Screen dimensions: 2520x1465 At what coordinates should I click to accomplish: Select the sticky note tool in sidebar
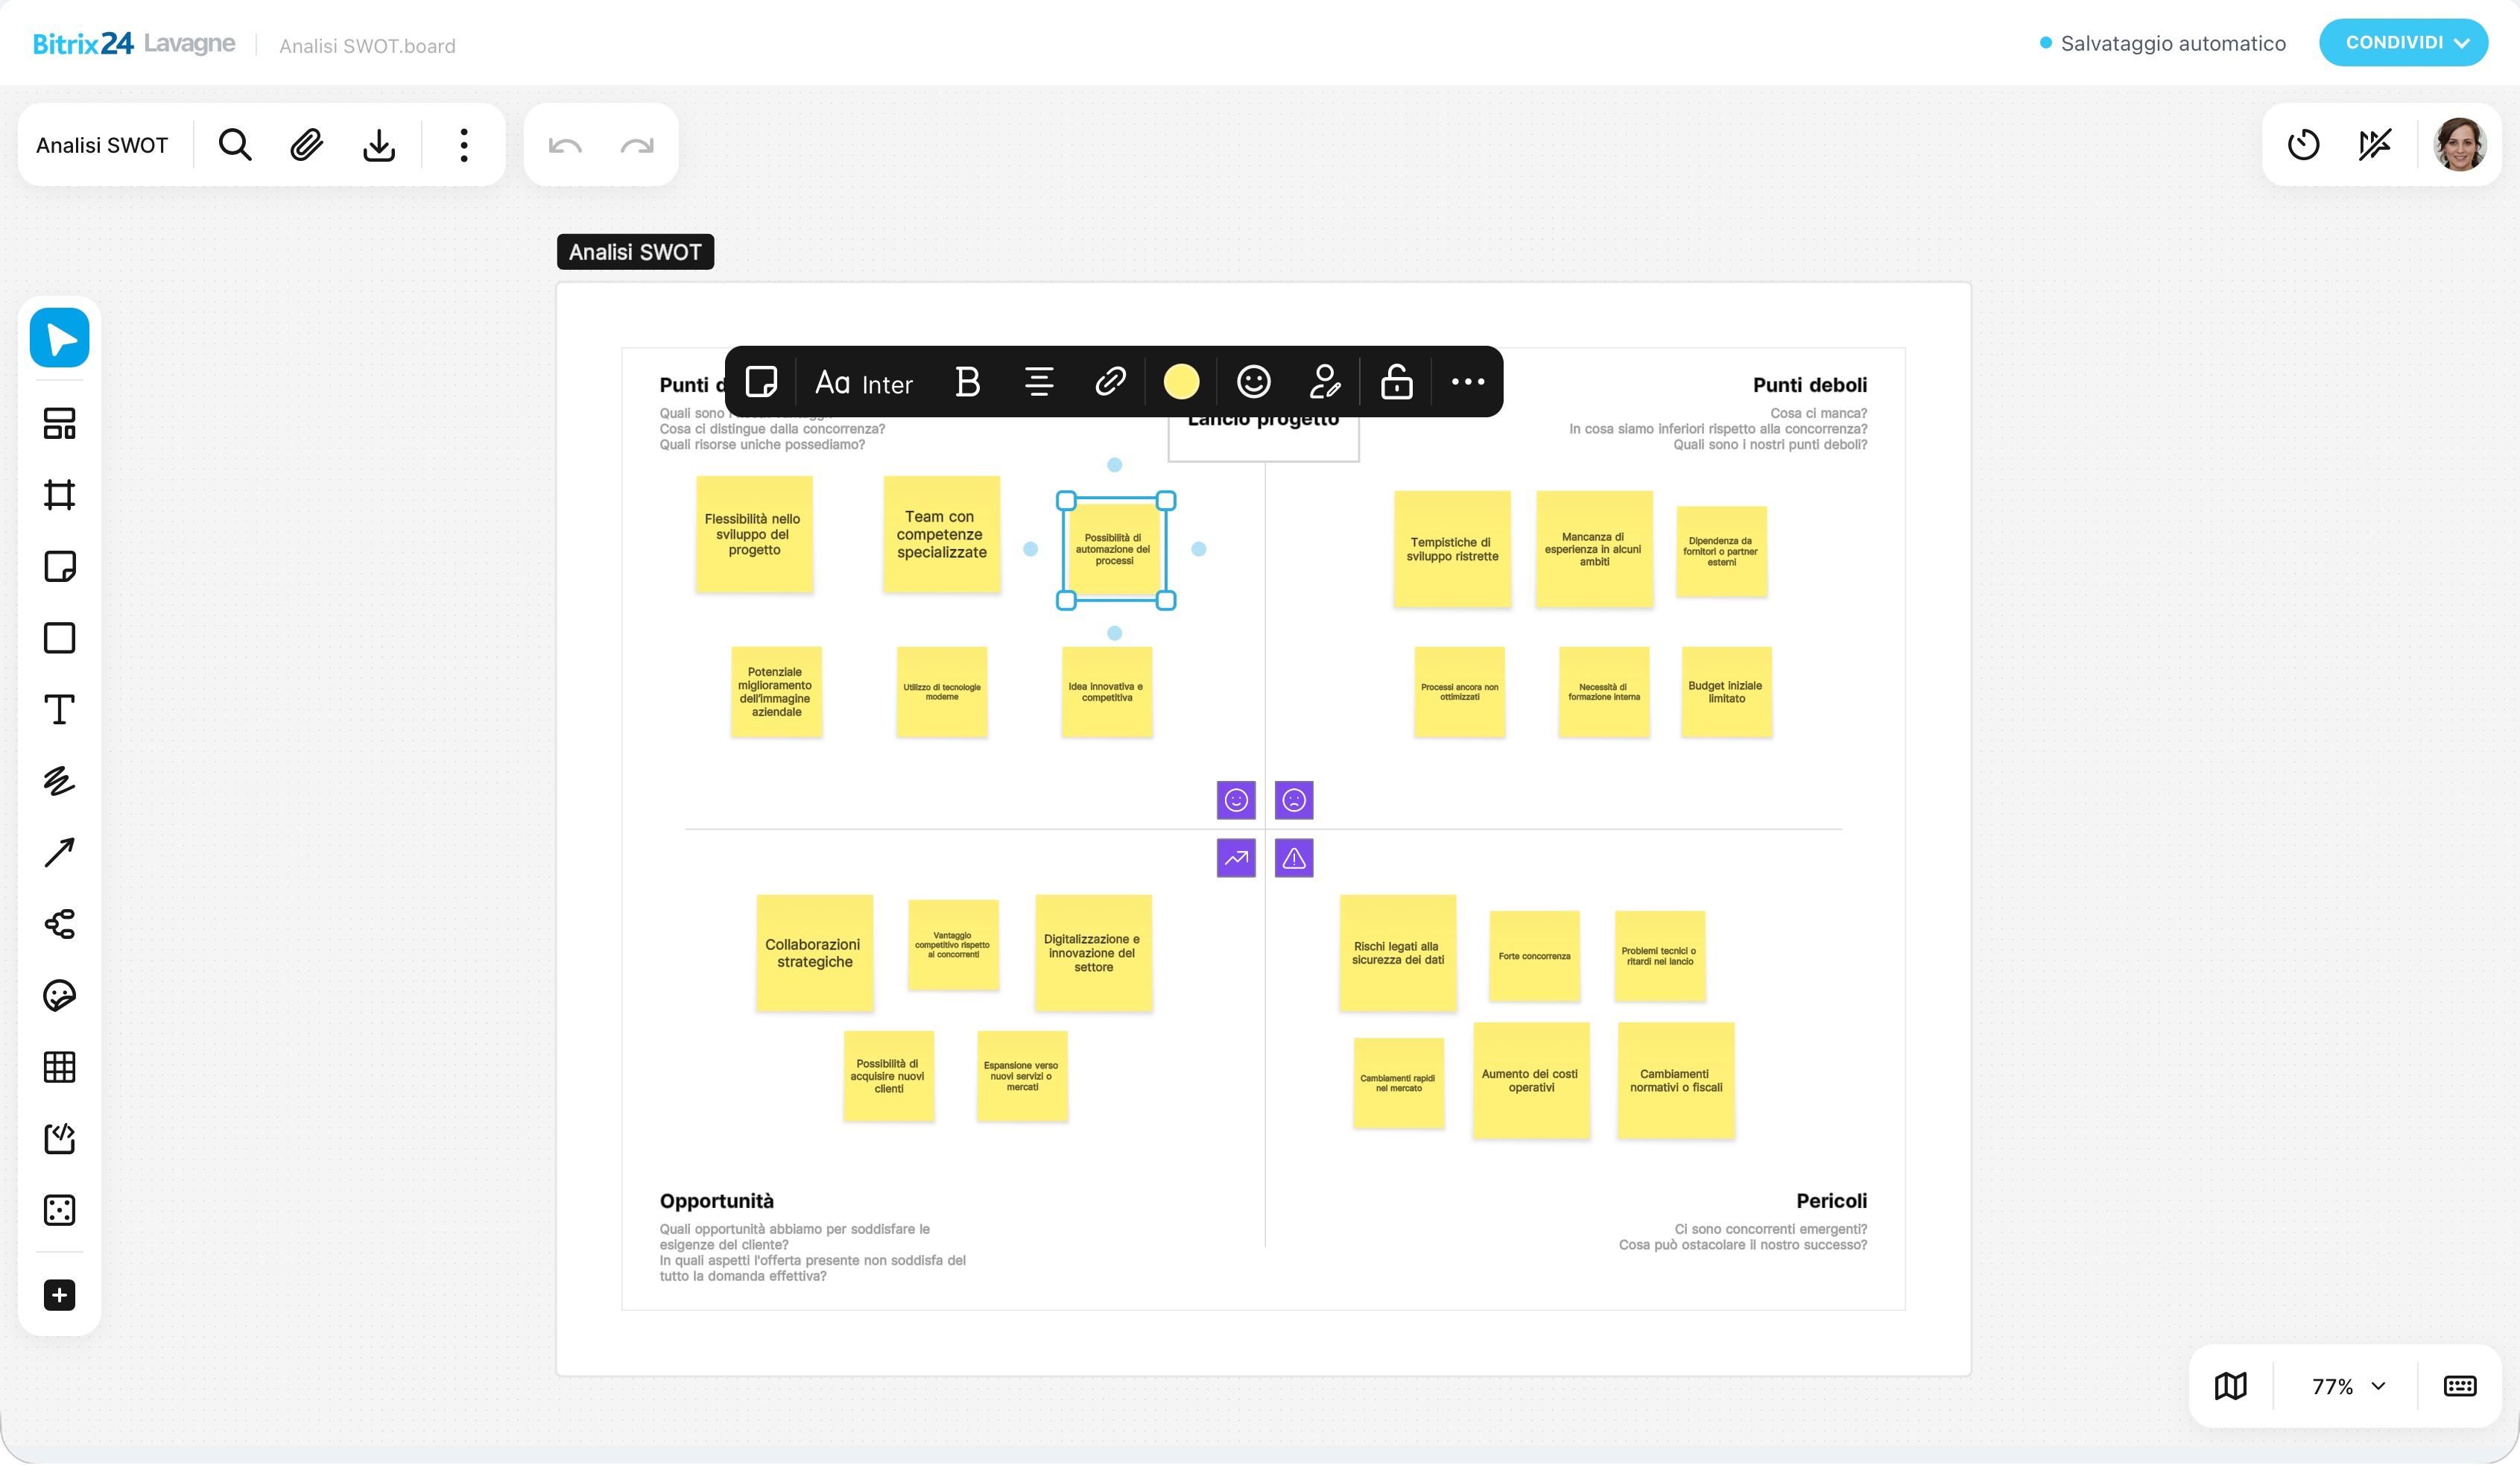pyautogui.click(x=59, y=566)
